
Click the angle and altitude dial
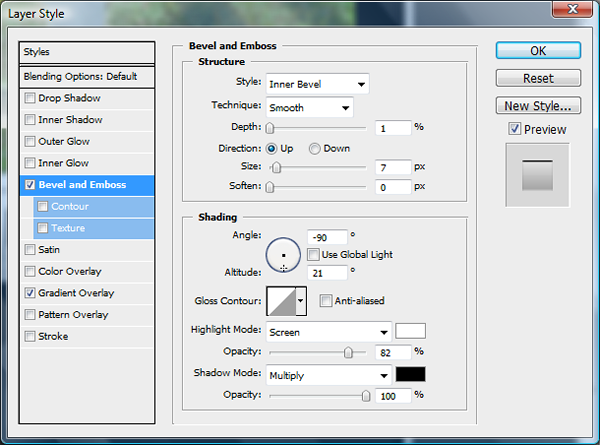tap(284, 255)
